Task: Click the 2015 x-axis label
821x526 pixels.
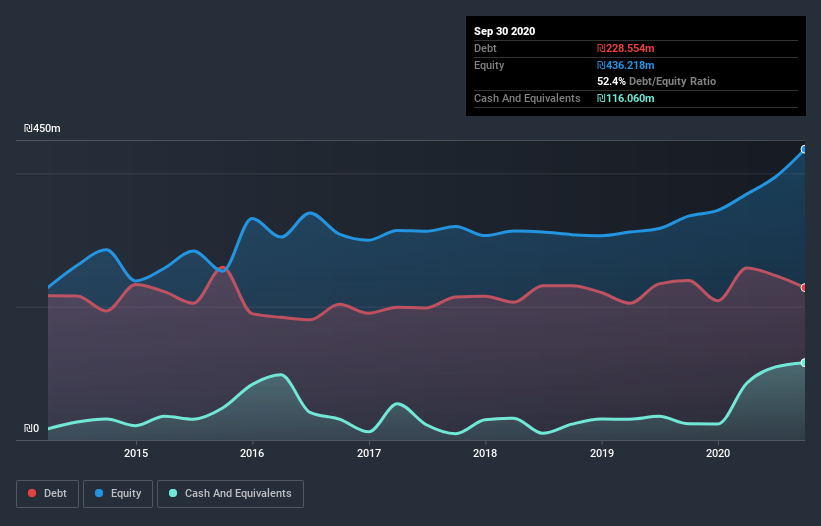Action: (136, 453)
